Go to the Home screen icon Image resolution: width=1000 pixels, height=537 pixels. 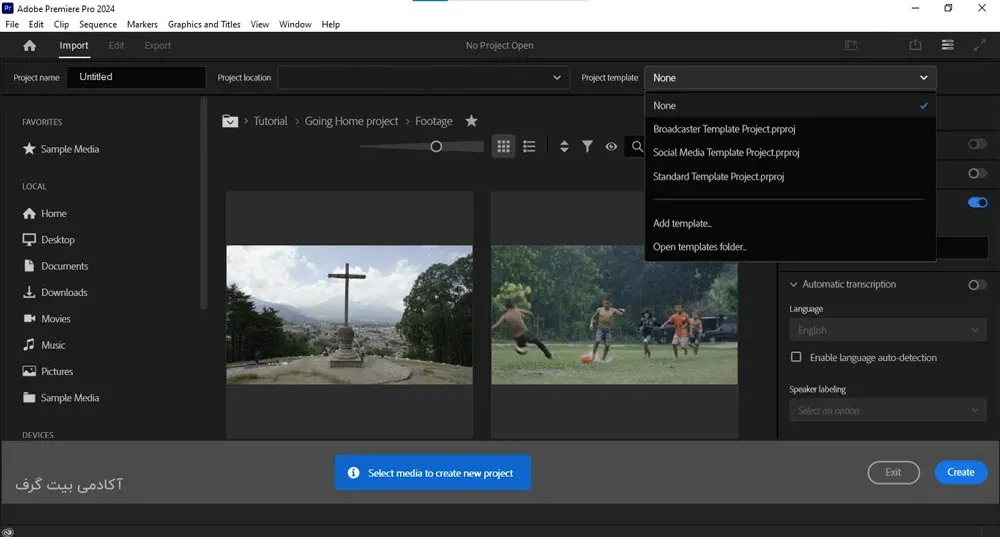click(x=29, y=45)
